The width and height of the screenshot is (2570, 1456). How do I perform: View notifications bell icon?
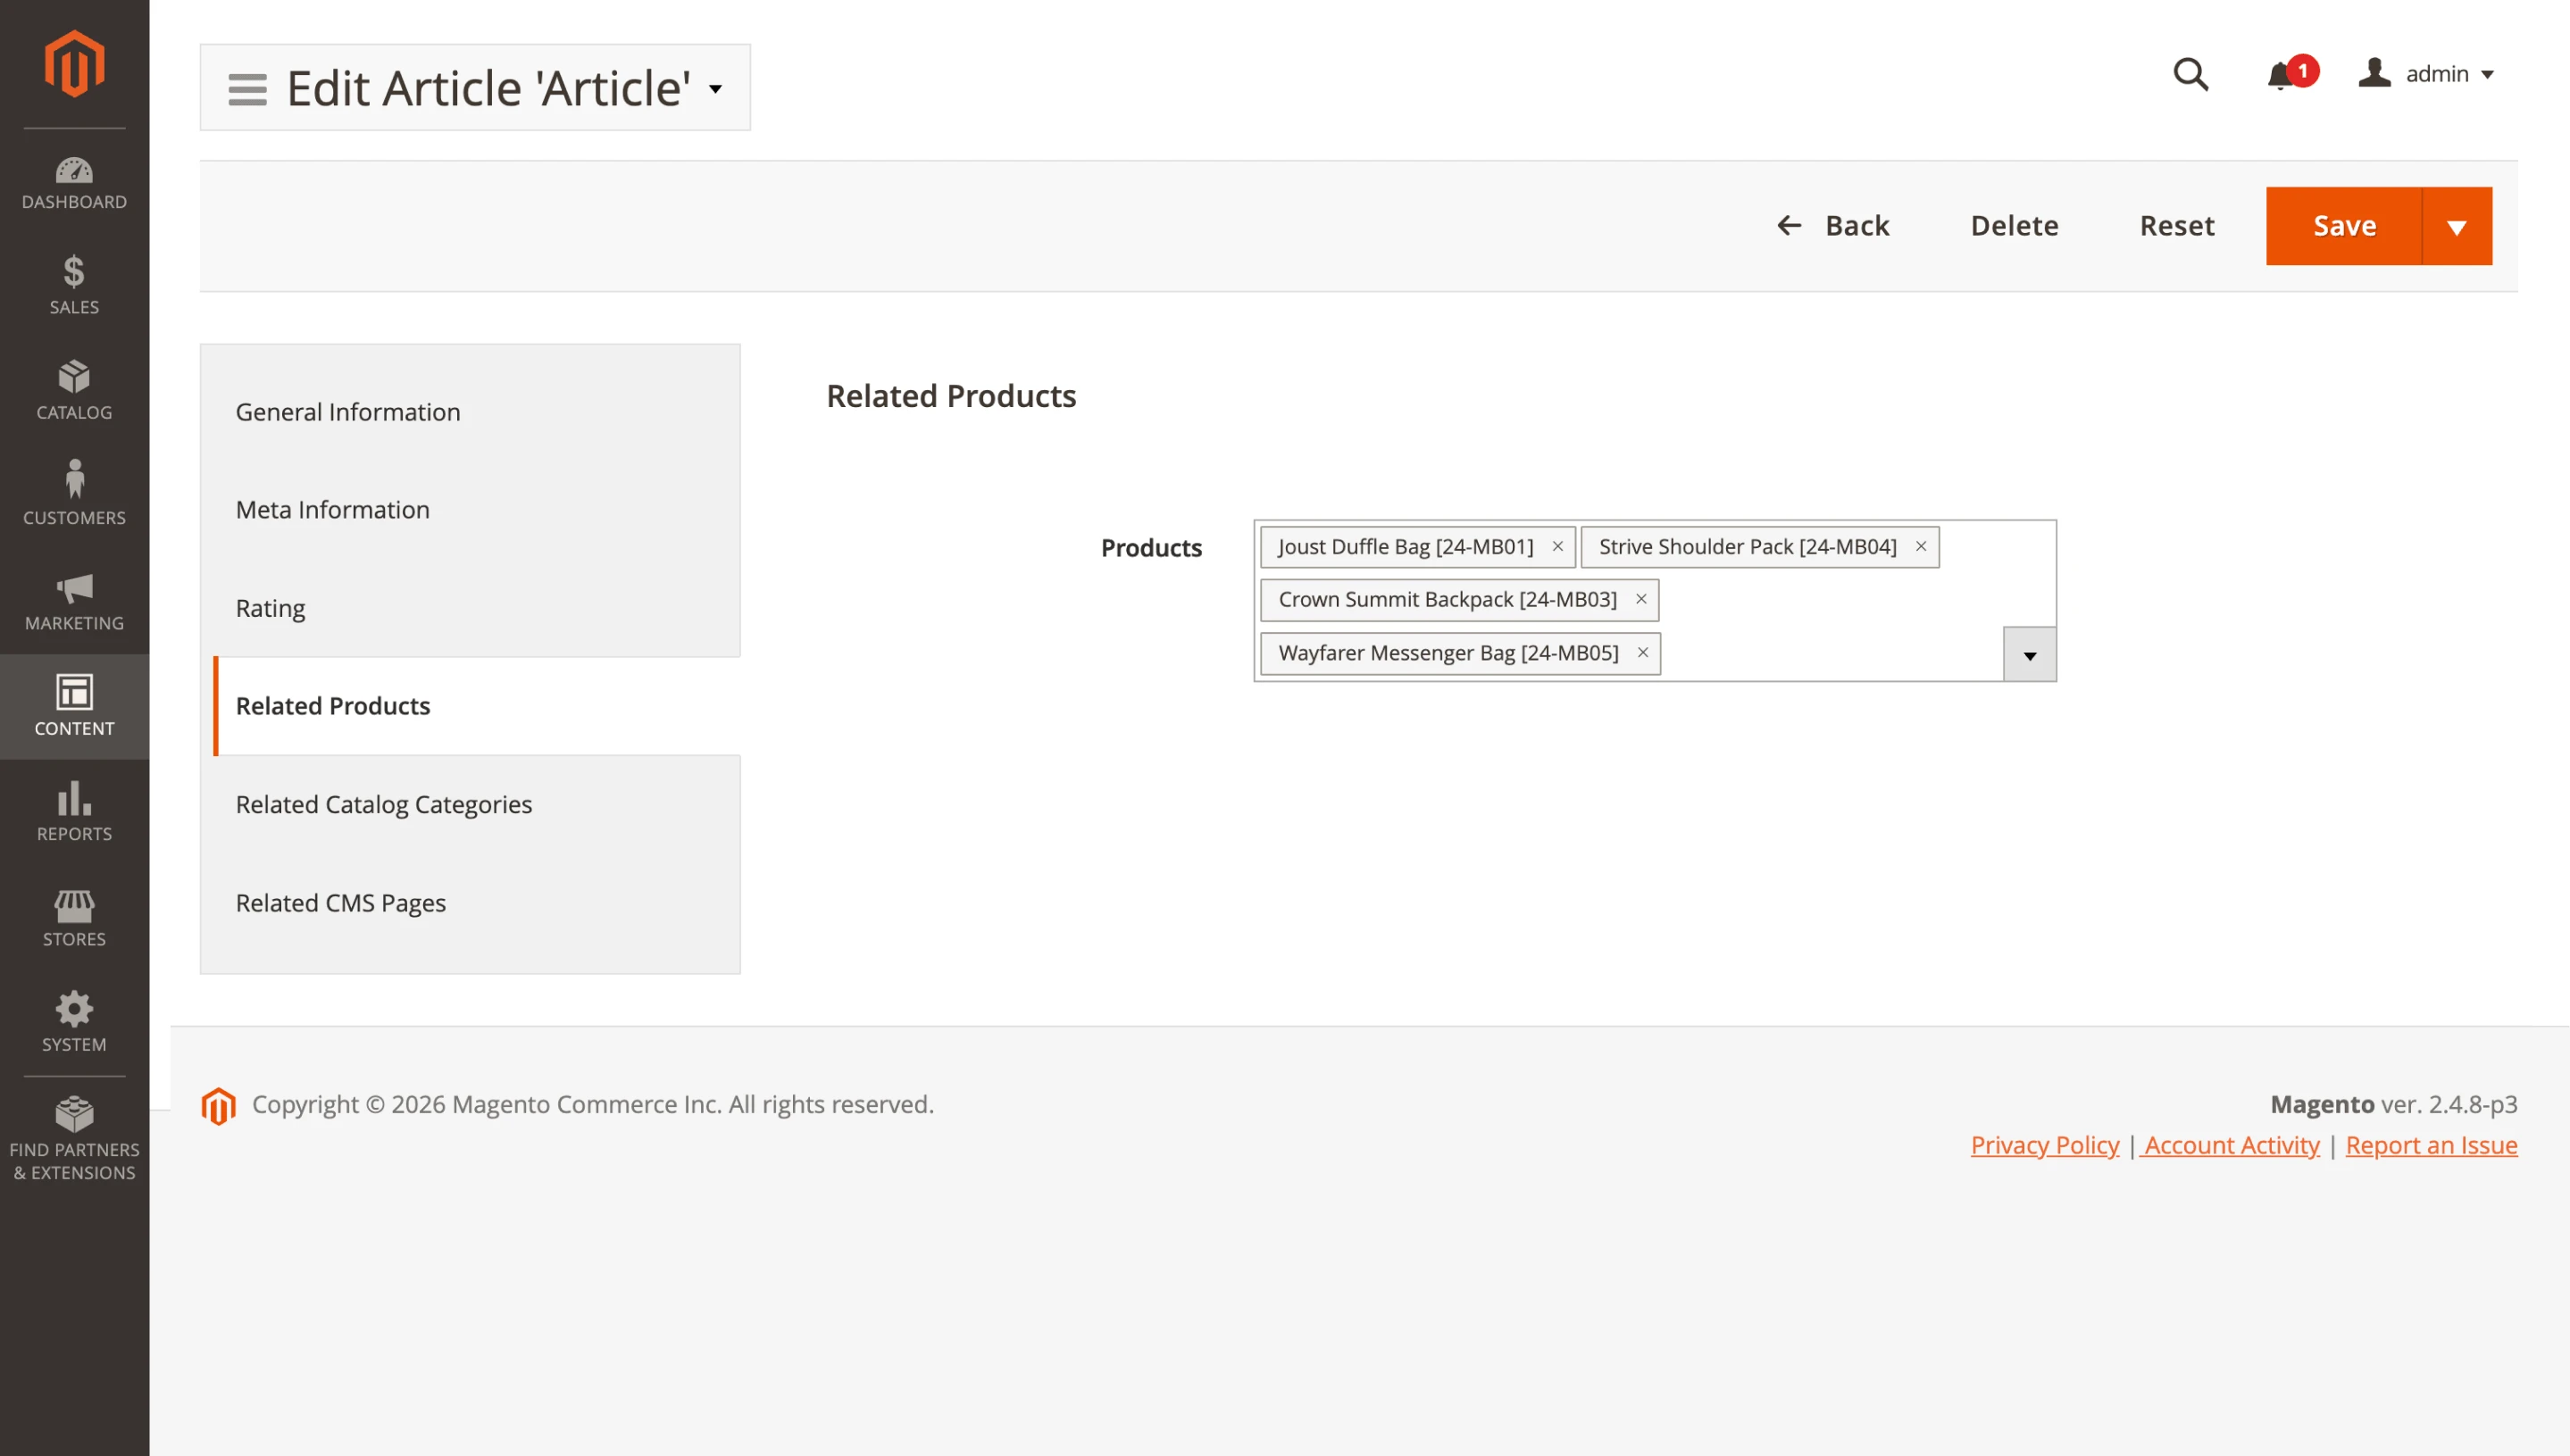2280,76
